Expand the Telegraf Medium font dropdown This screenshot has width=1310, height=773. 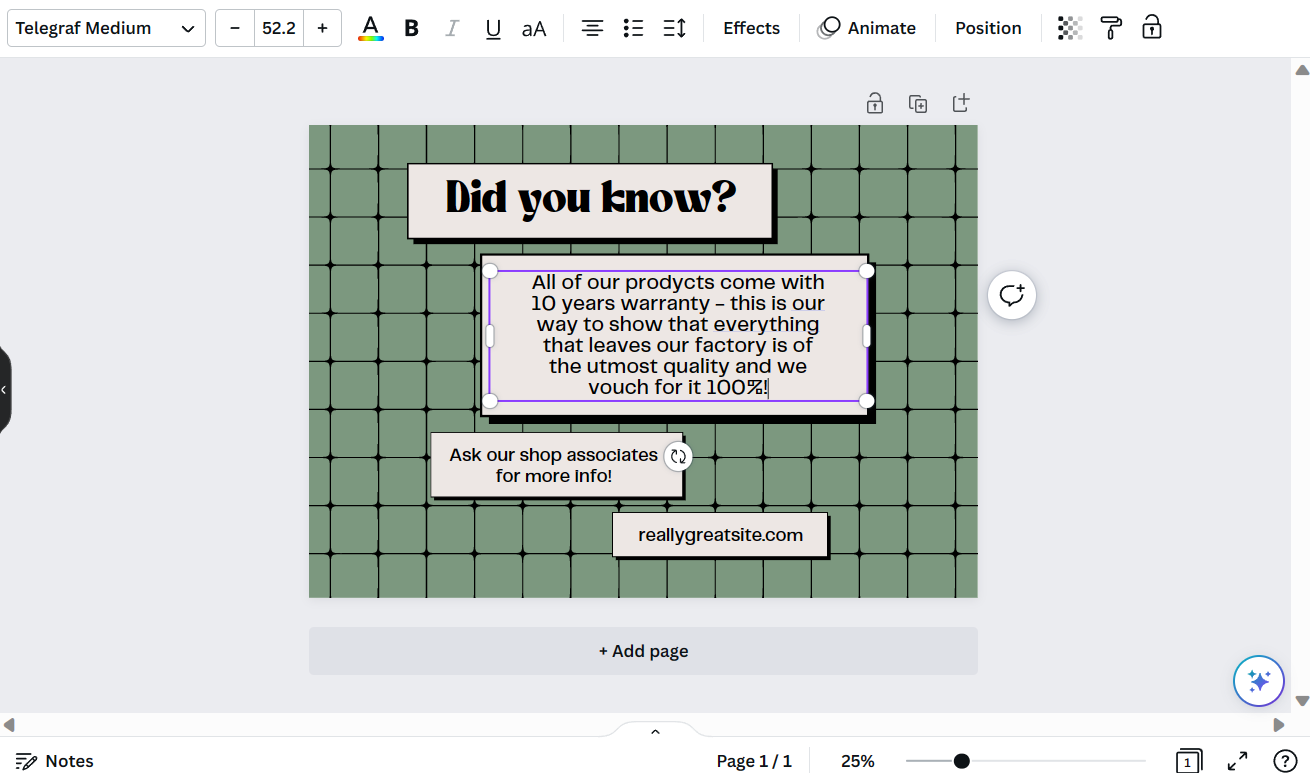tap(106, 28)
